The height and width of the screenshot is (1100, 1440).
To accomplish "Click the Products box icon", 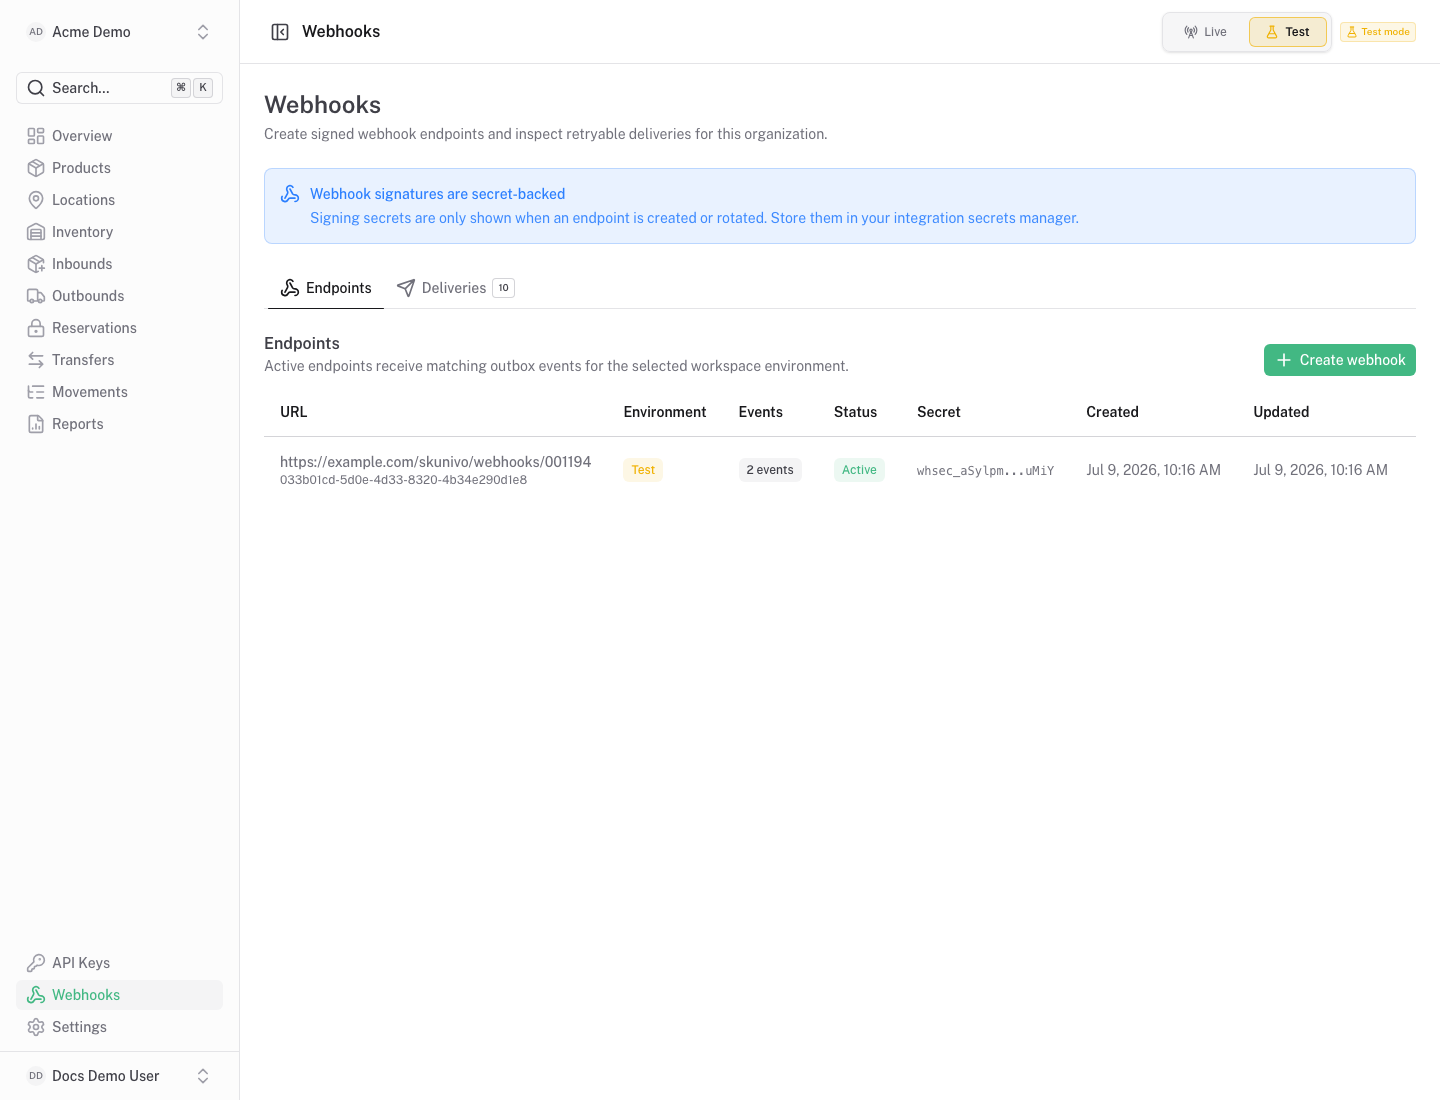I will click(36, 168).
